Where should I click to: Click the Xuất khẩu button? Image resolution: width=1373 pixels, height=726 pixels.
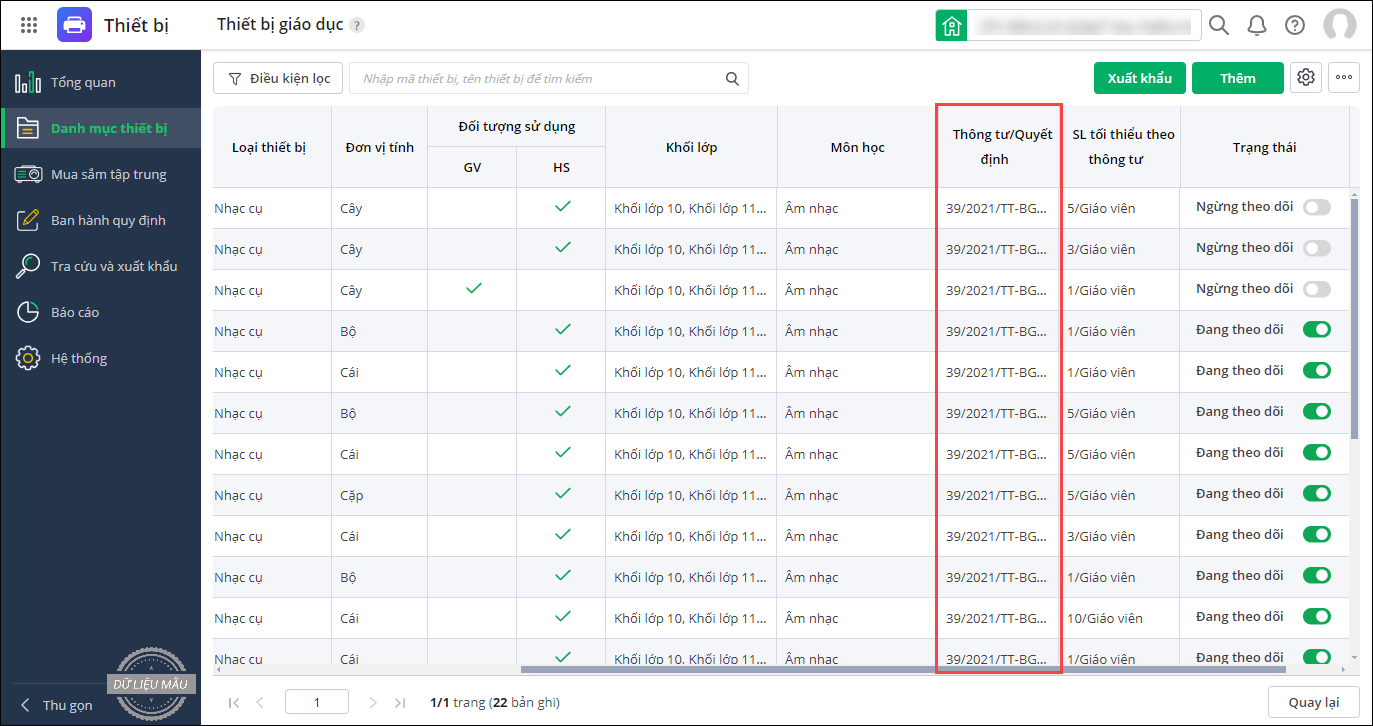(1139, 78)
